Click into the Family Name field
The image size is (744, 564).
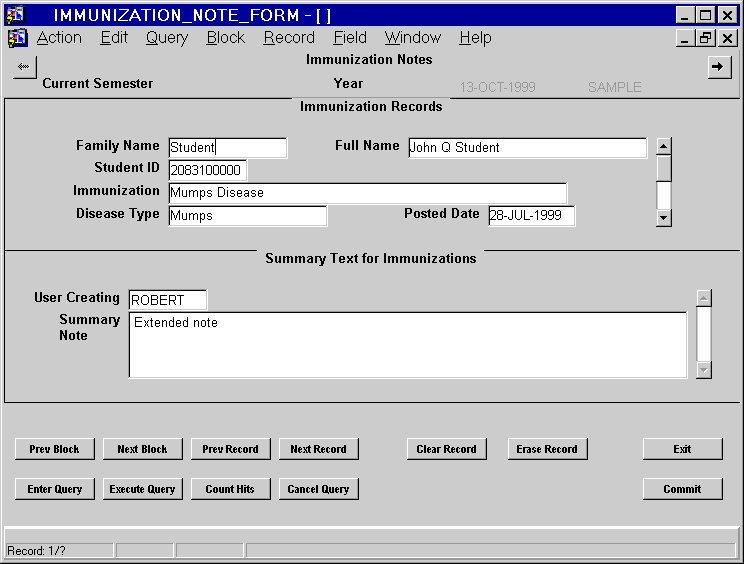[x=228, y=148]
